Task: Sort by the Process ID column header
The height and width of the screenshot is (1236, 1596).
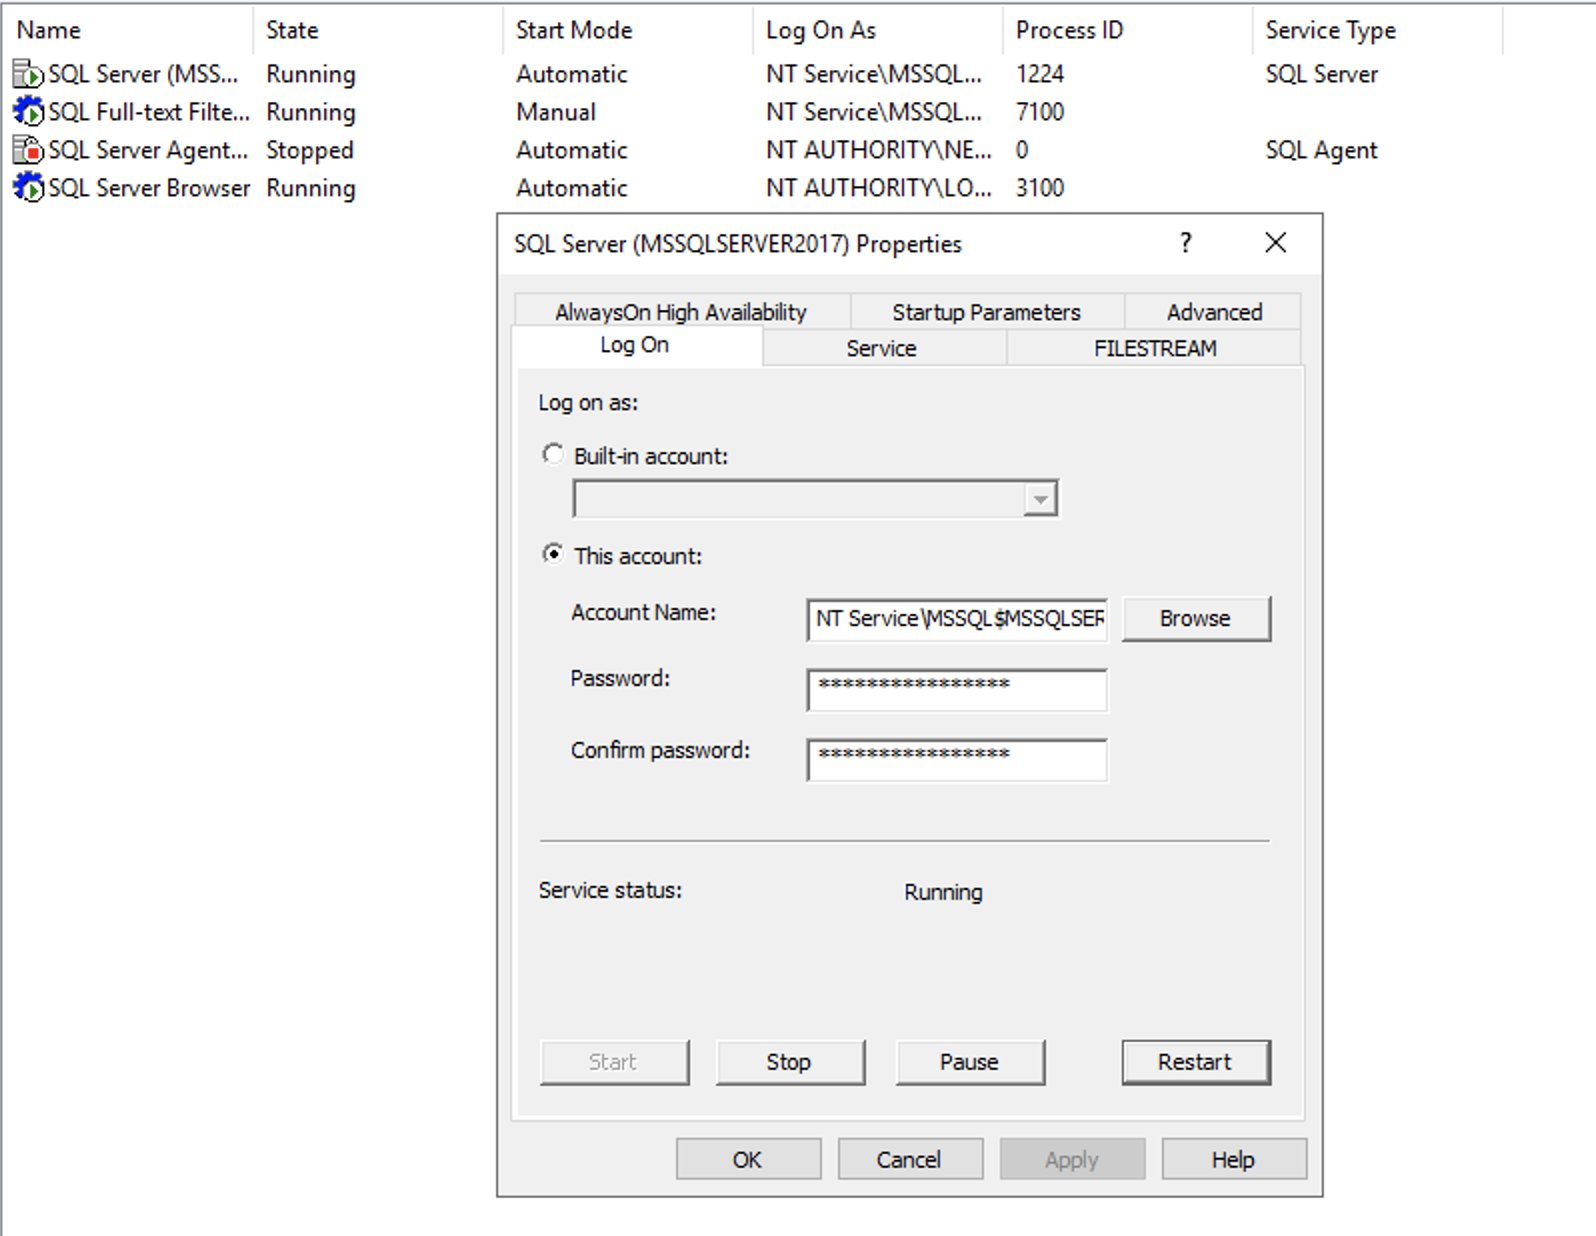Action: point(1128,30)
